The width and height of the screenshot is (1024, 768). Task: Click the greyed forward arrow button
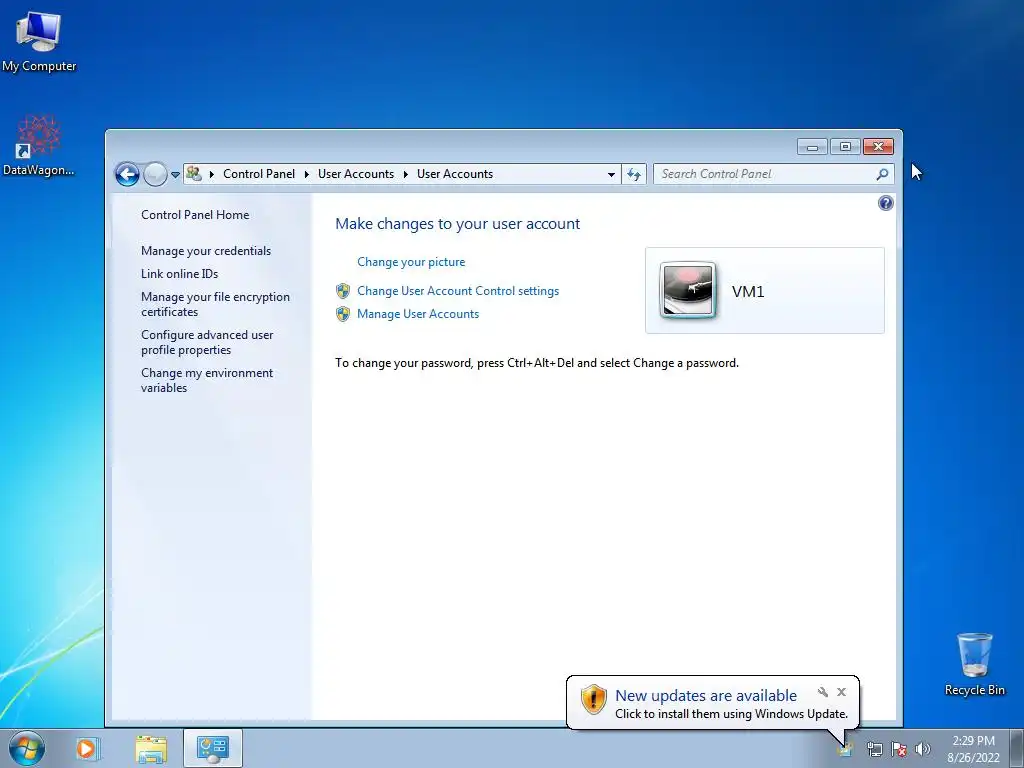click(x=155, y=174)
